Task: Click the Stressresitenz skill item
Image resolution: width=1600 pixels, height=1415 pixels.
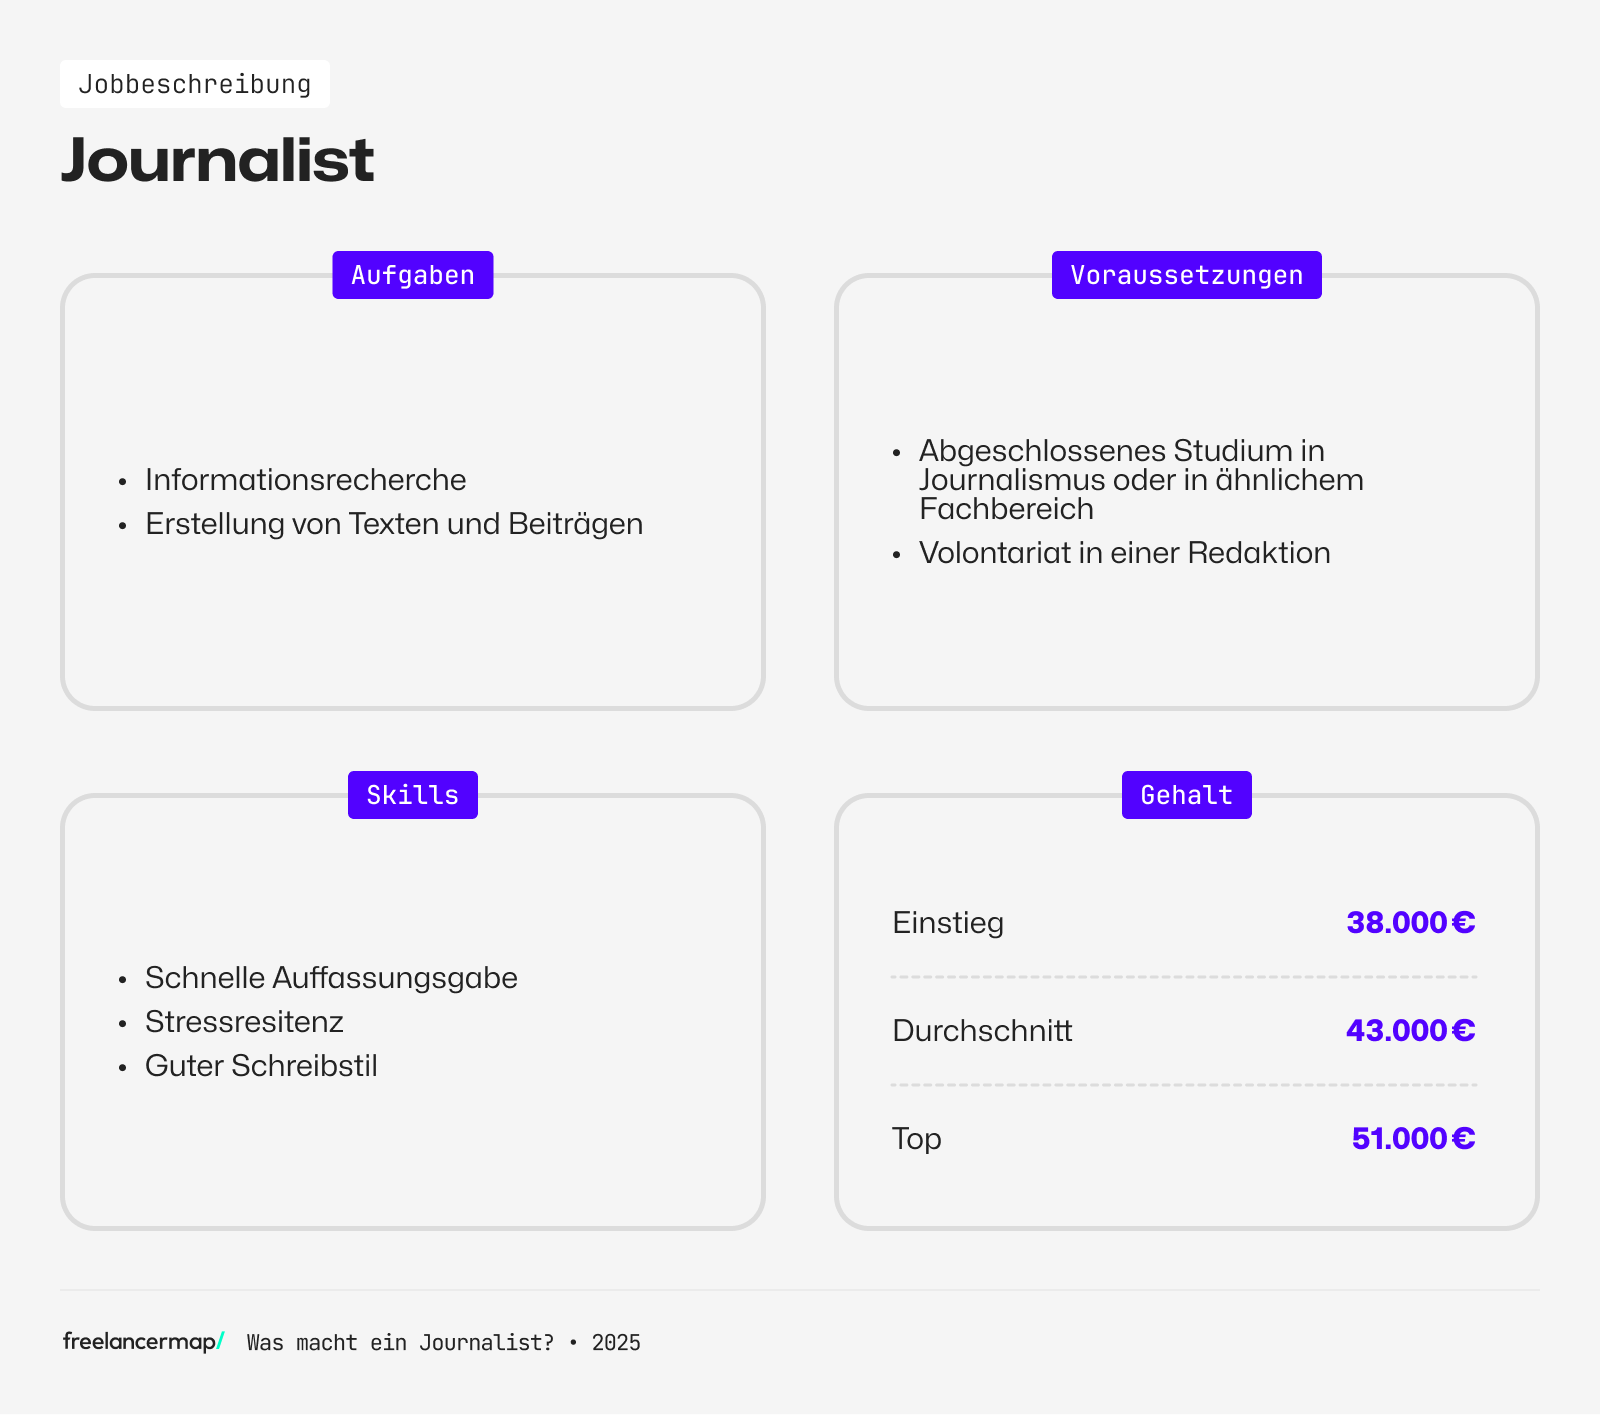Action: click(244, 1022)
